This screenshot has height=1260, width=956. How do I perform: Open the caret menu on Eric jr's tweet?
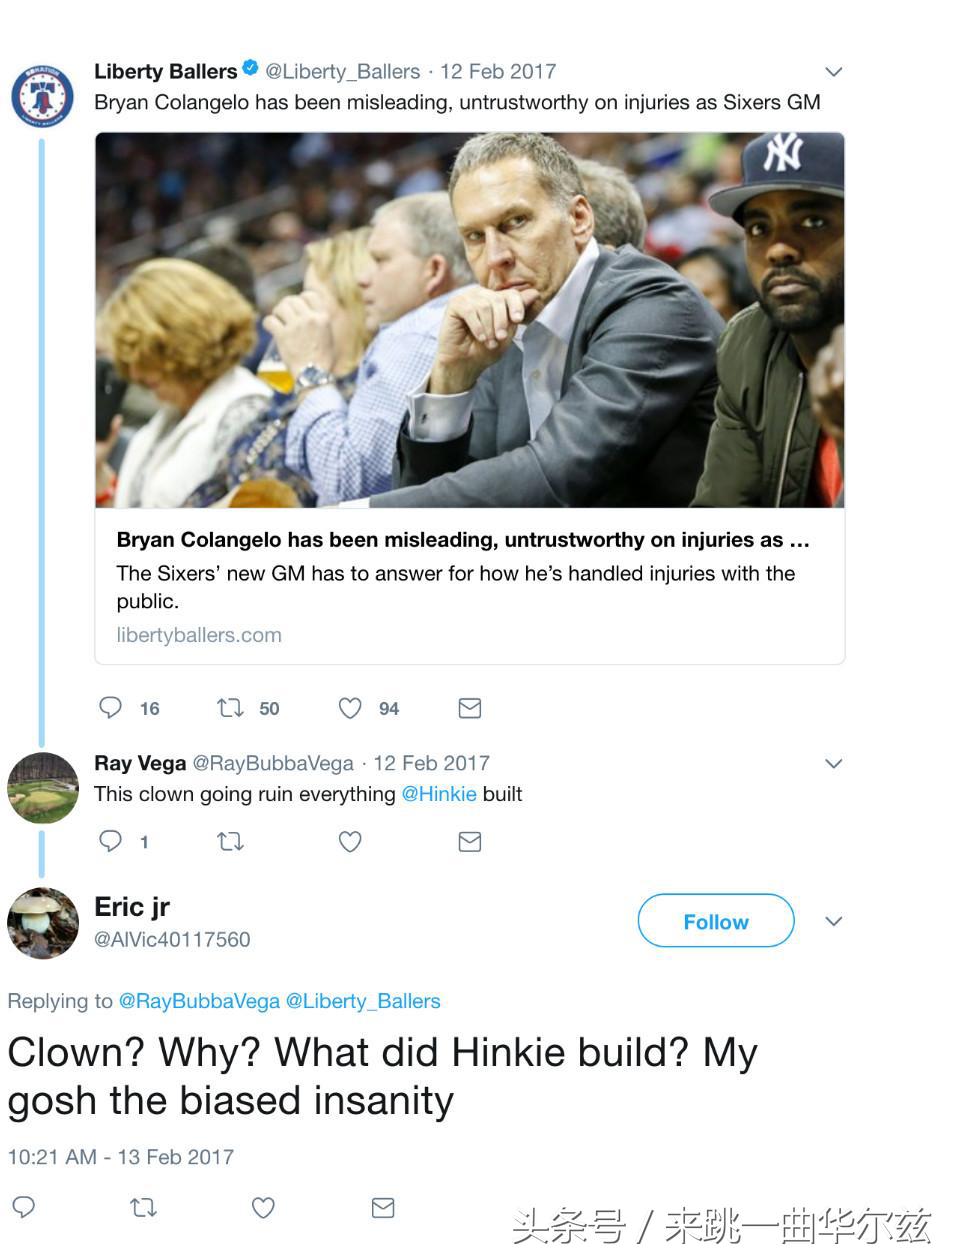(833, 921)
